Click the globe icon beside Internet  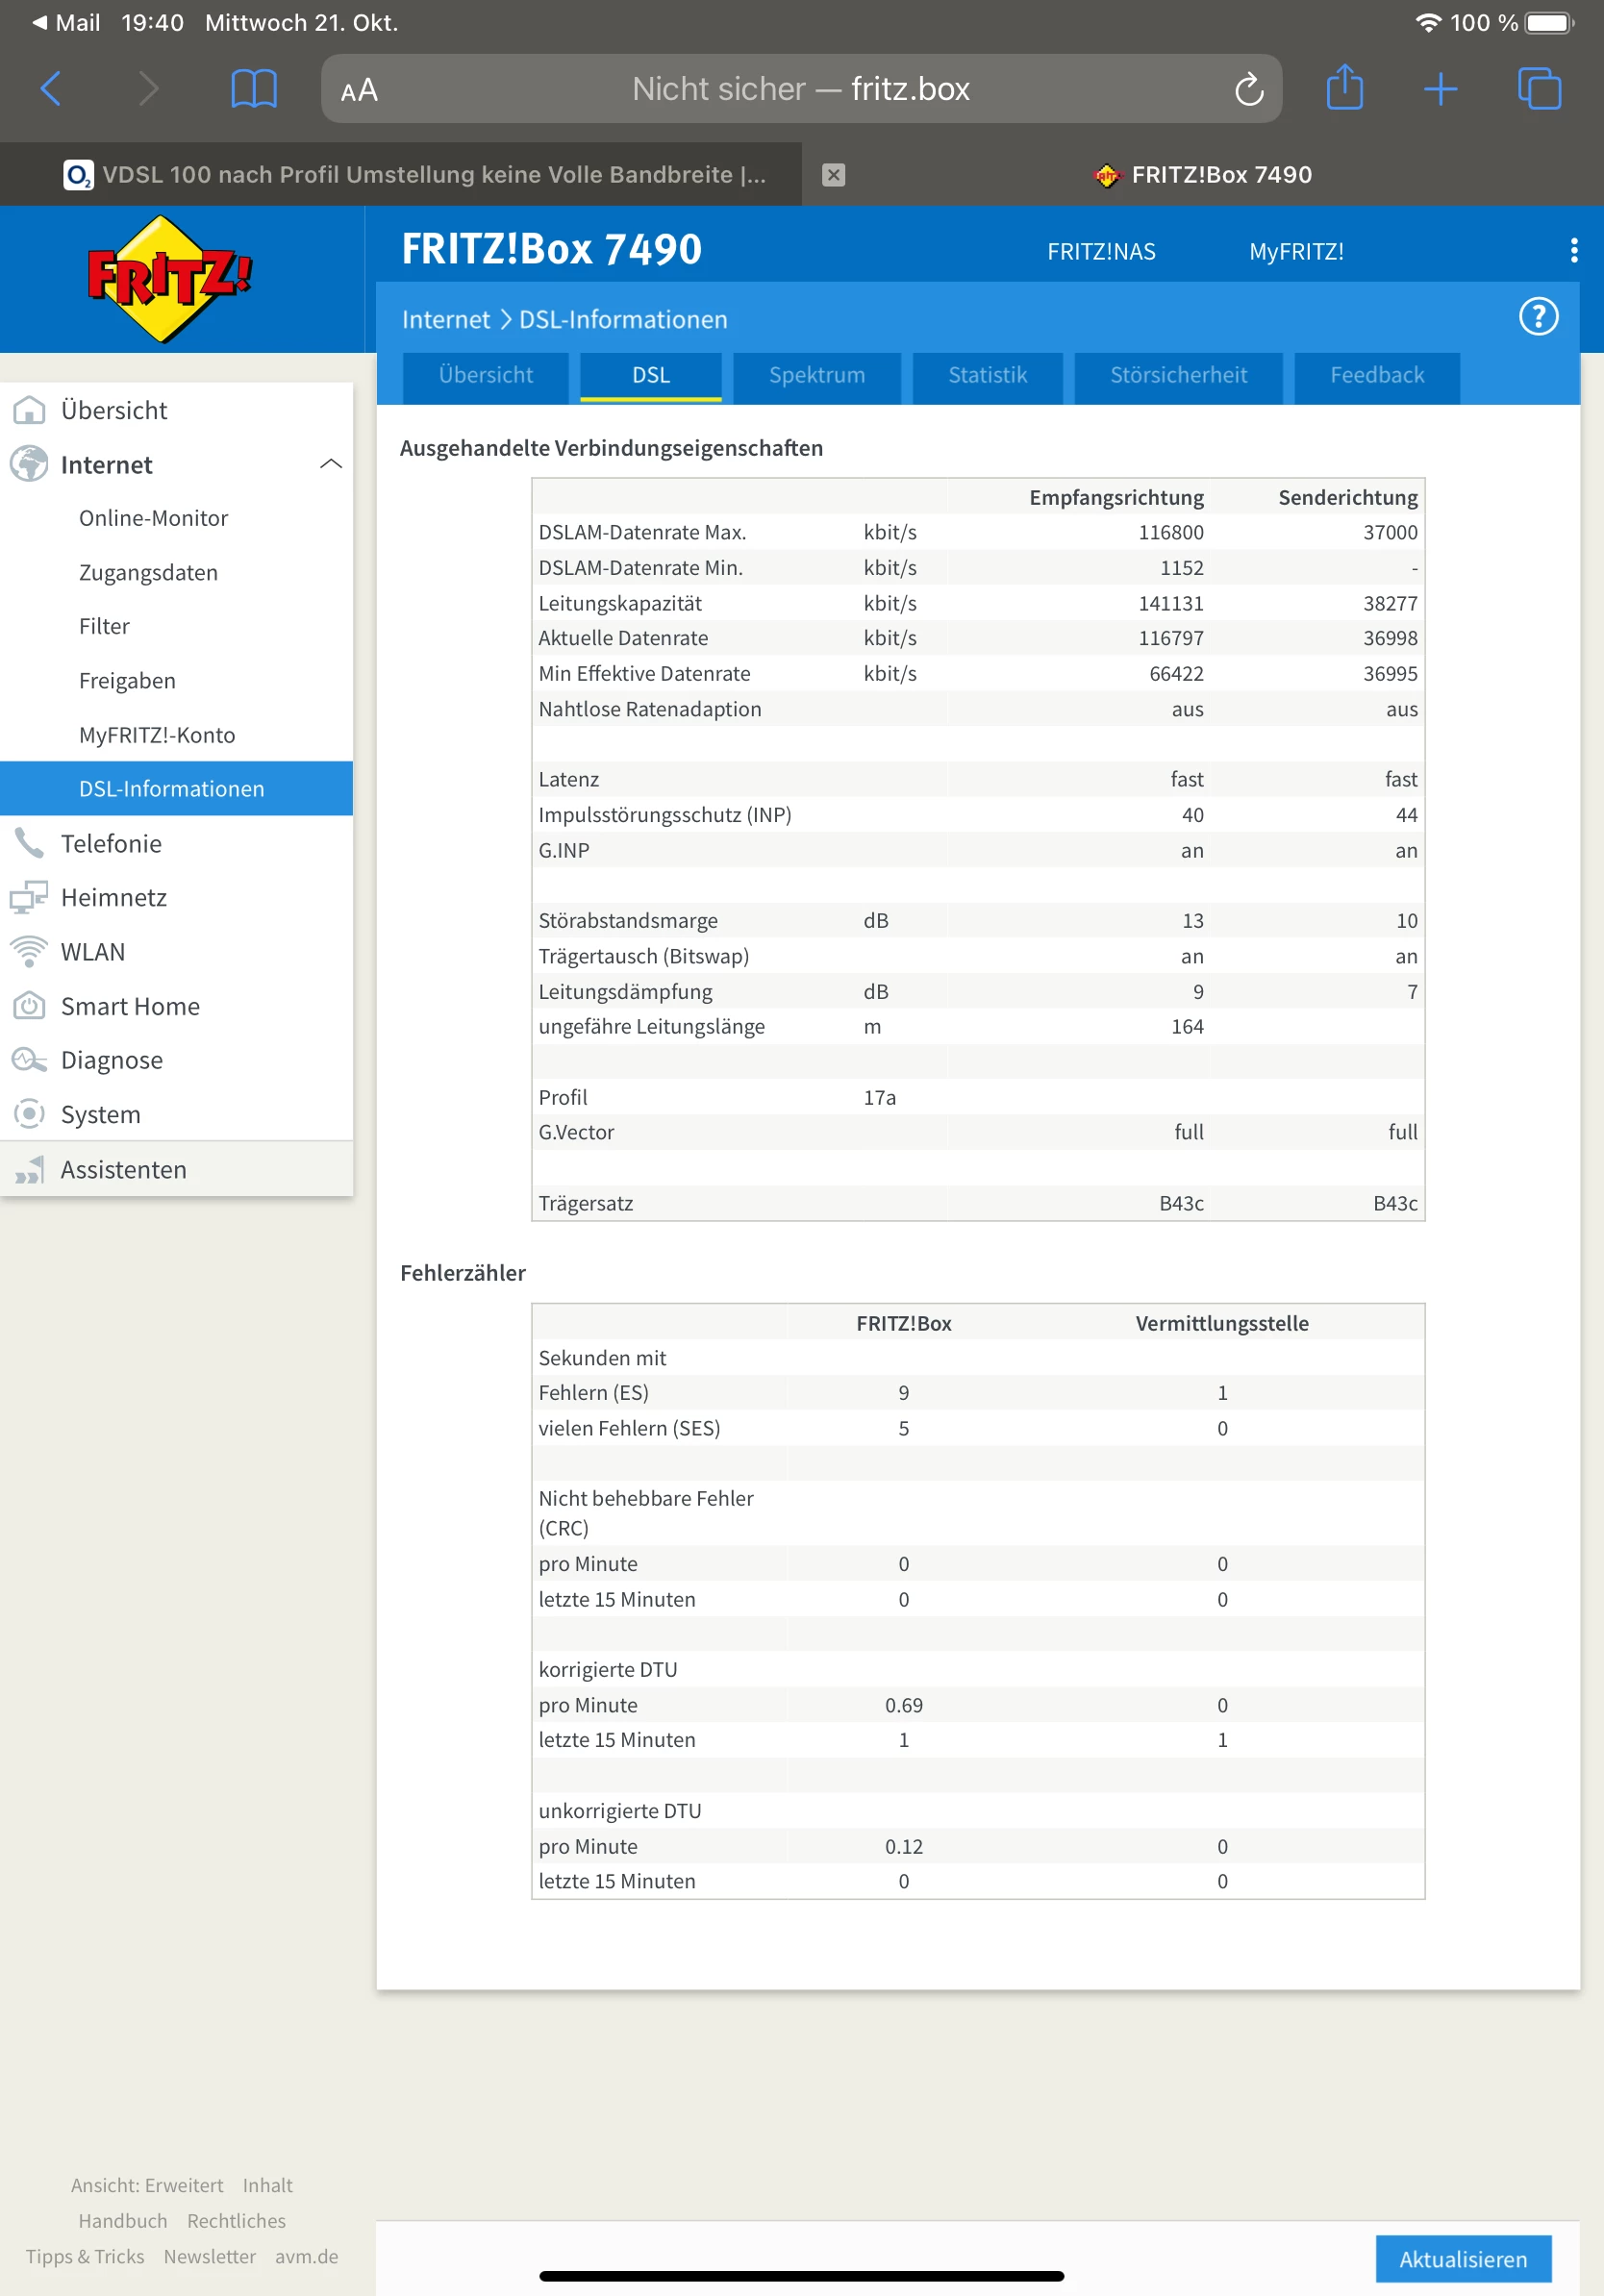pyautogui.click(x=29, y=464)
